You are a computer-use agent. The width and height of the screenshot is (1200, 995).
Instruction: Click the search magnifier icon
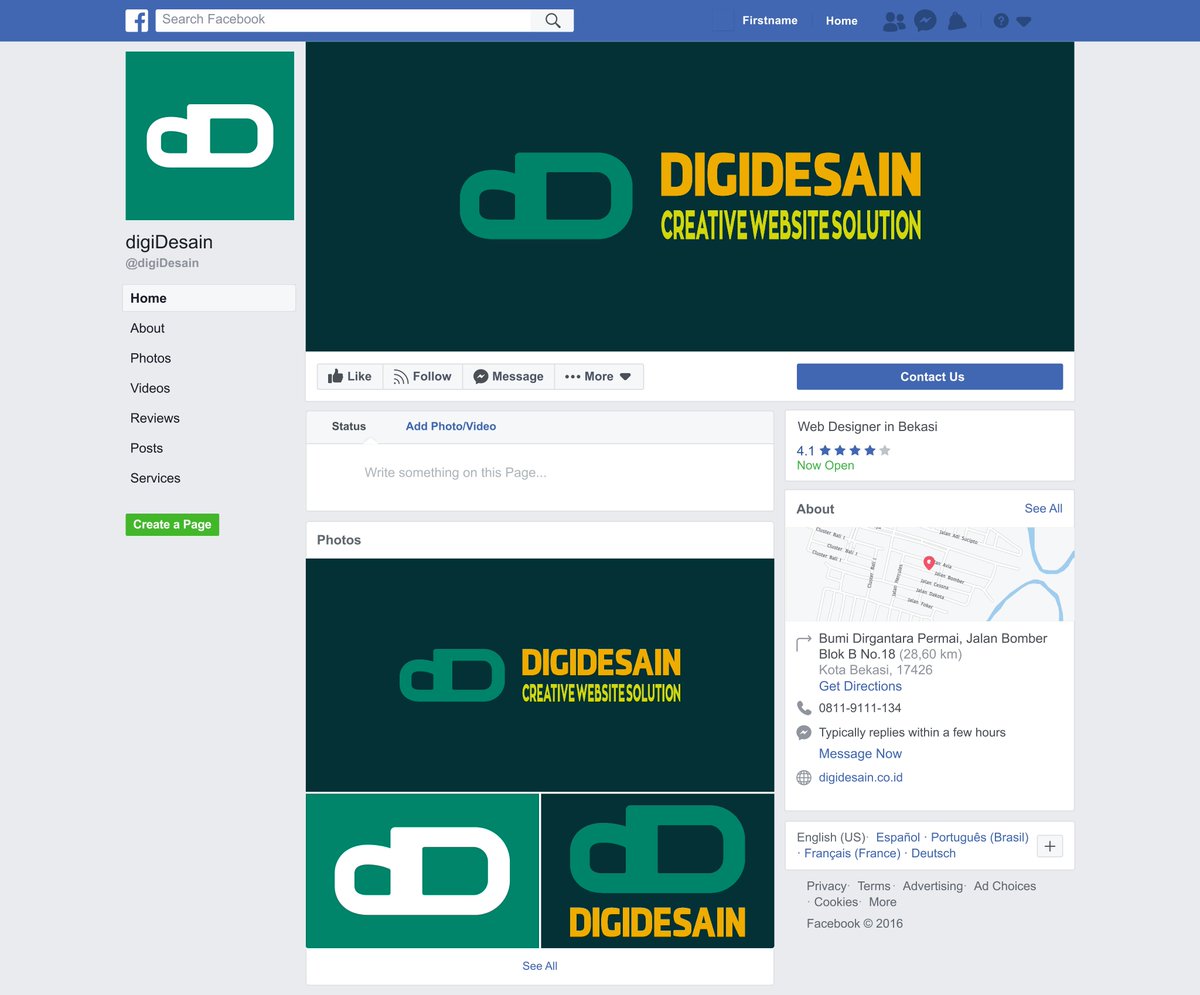[x=553, y=20]
